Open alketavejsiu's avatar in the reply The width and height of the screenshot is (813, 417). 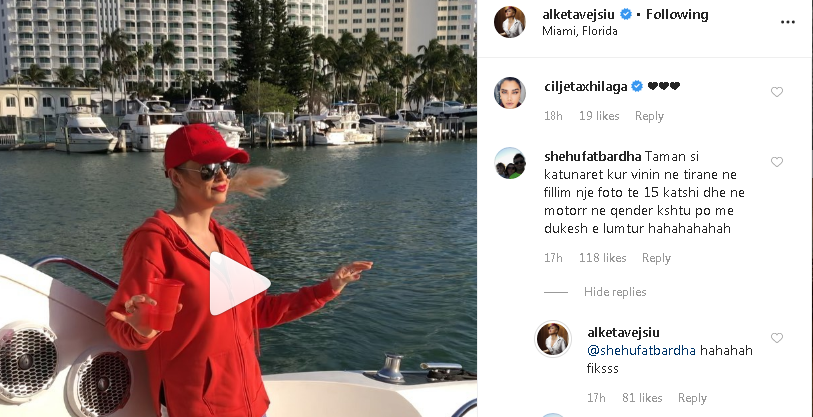point(552,339)
